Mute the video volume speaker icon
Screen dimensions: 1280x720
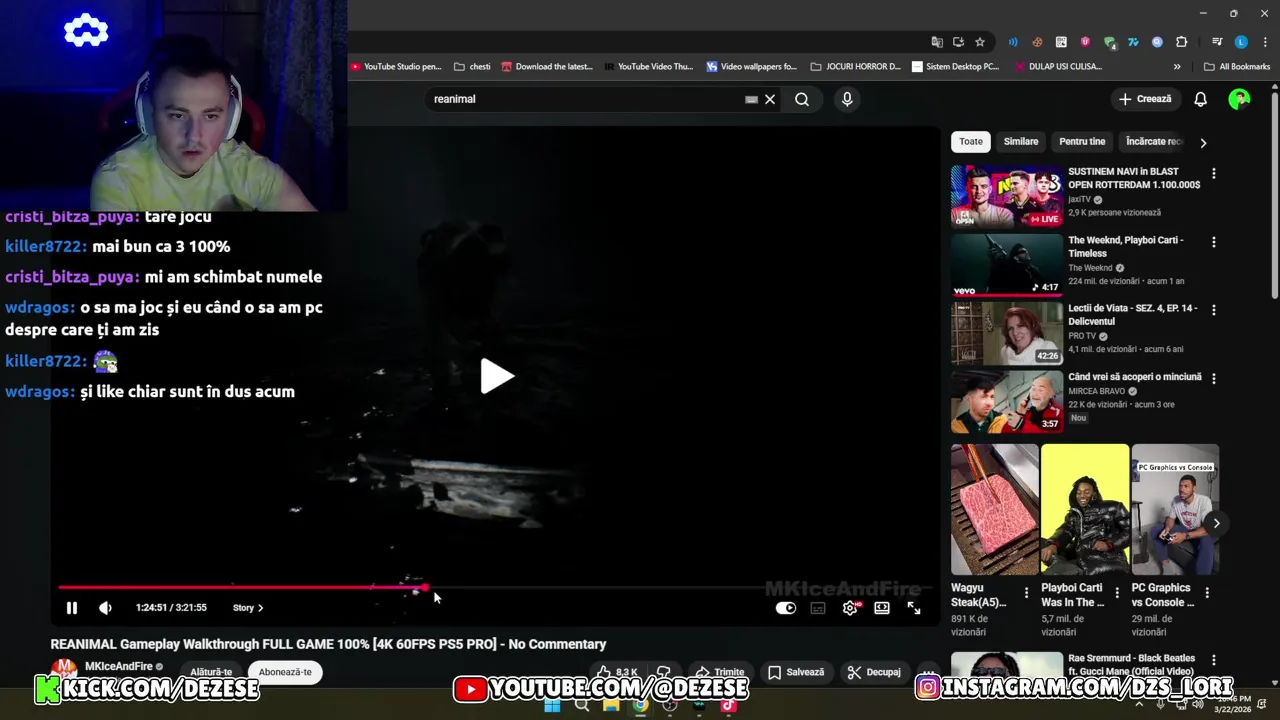pyautogui.click(x=105, y=608)
